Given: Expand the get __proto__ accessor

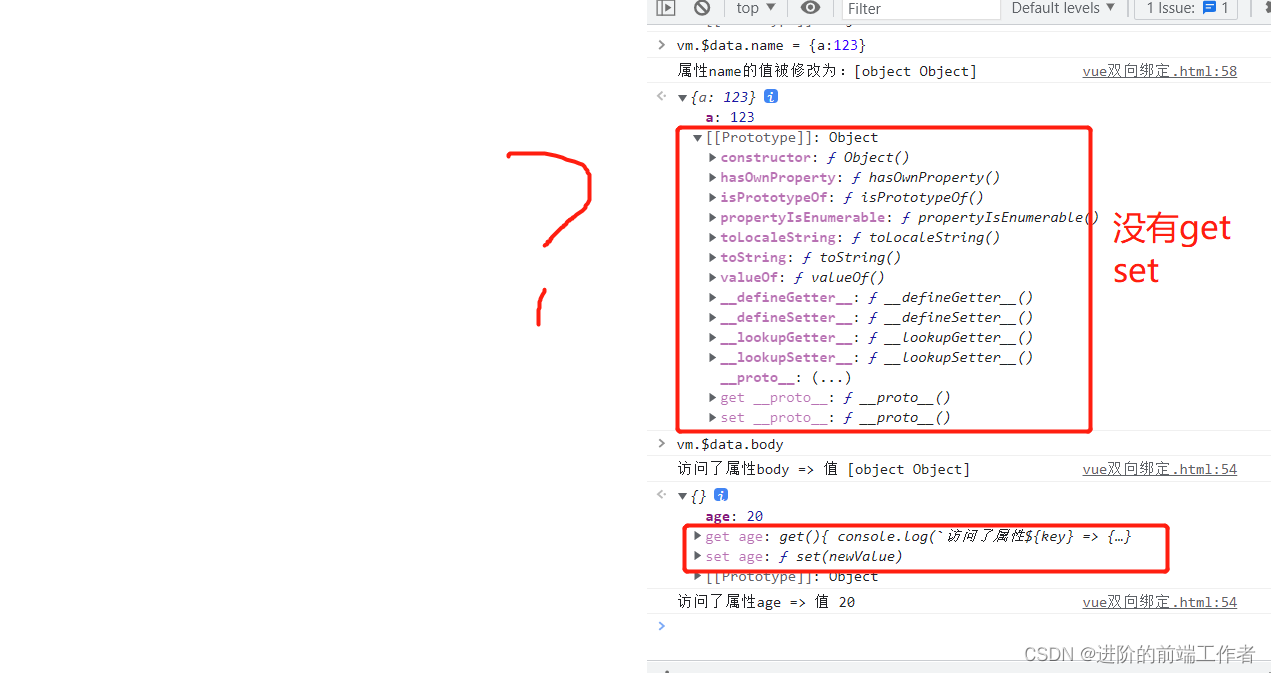Looking at the screenshot, I should (712, 398).
